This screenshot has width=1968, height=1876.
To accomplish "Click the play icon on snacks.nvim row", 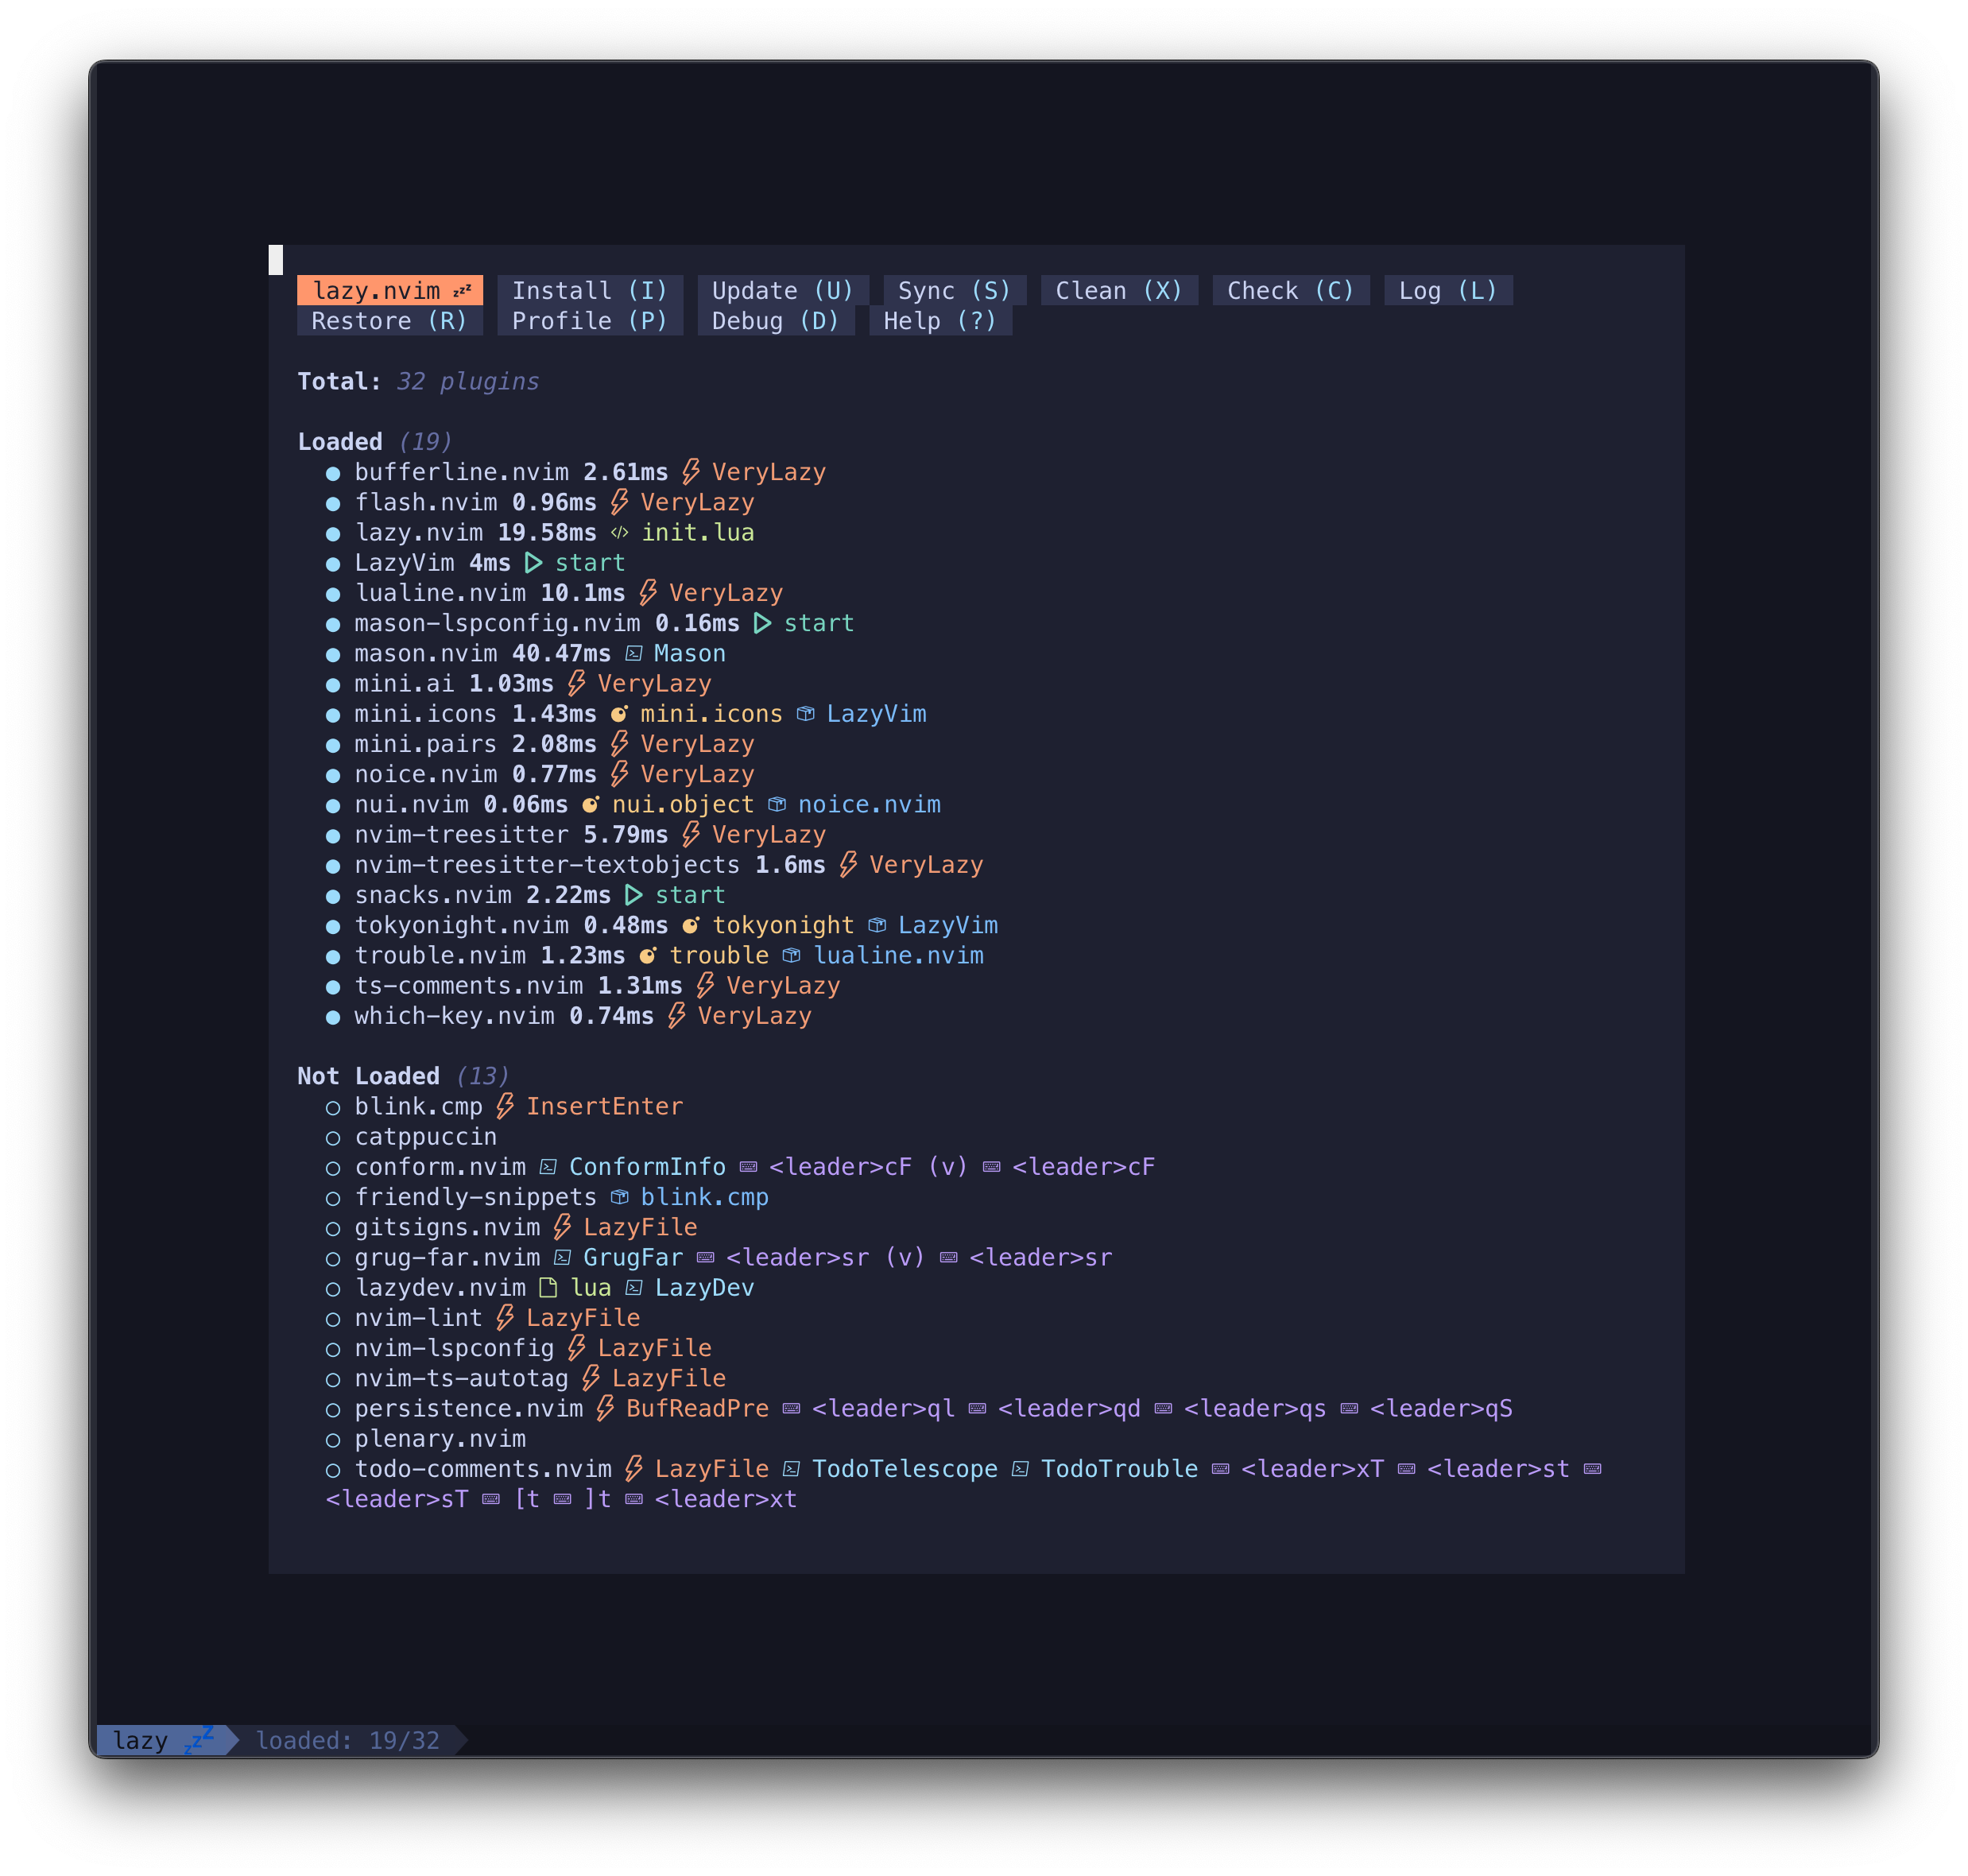I will [634, 895].
